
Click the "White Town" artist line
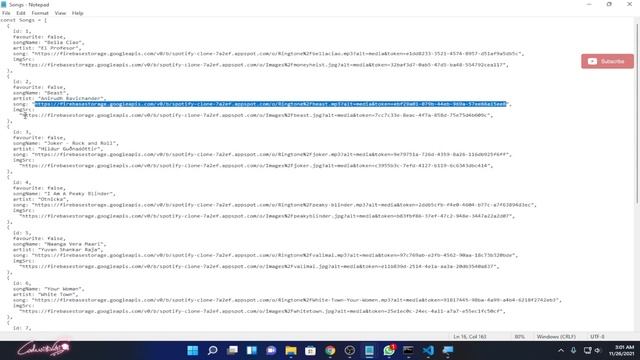45,294
